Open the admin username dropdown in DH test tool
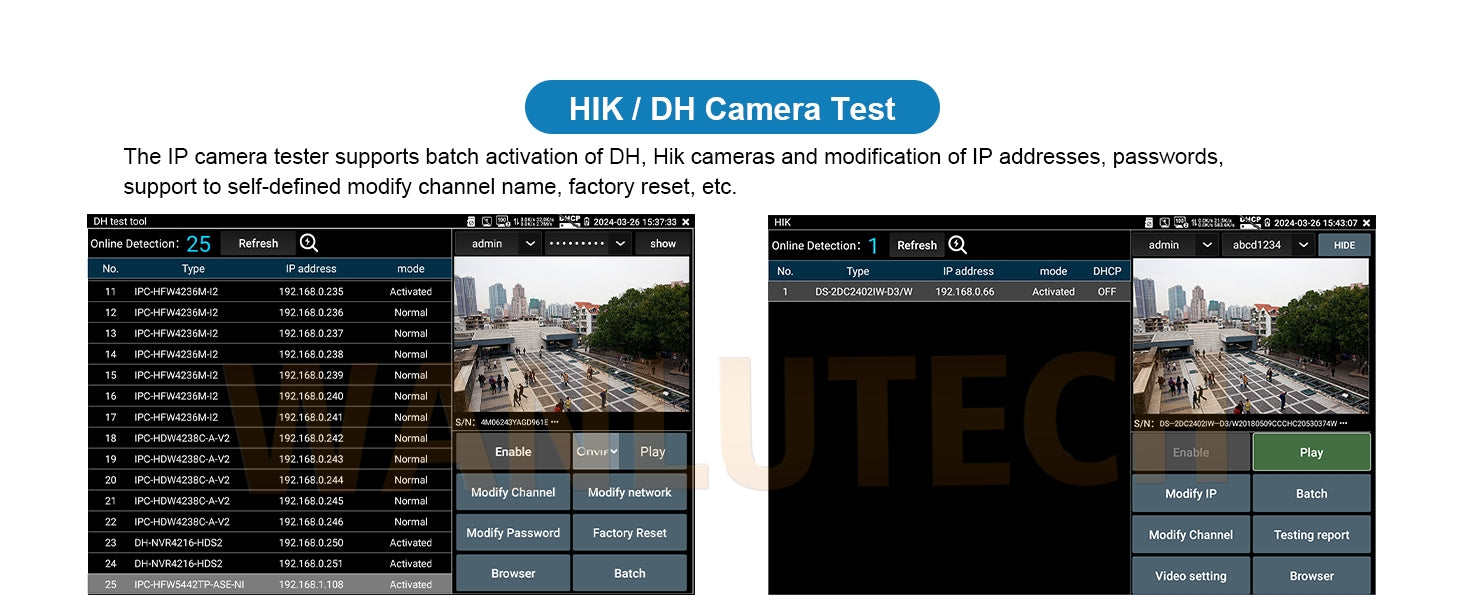The height and width of the screenshot is (600, 1464). [498, 243]
